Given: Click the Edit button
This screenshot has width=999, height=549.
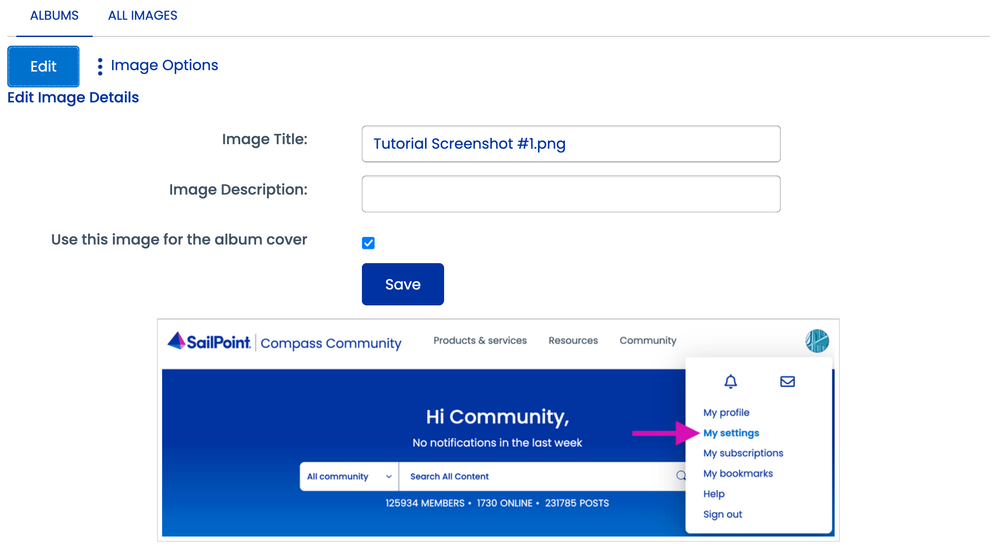Looking at the screenshot, I should tap(43, 66).
